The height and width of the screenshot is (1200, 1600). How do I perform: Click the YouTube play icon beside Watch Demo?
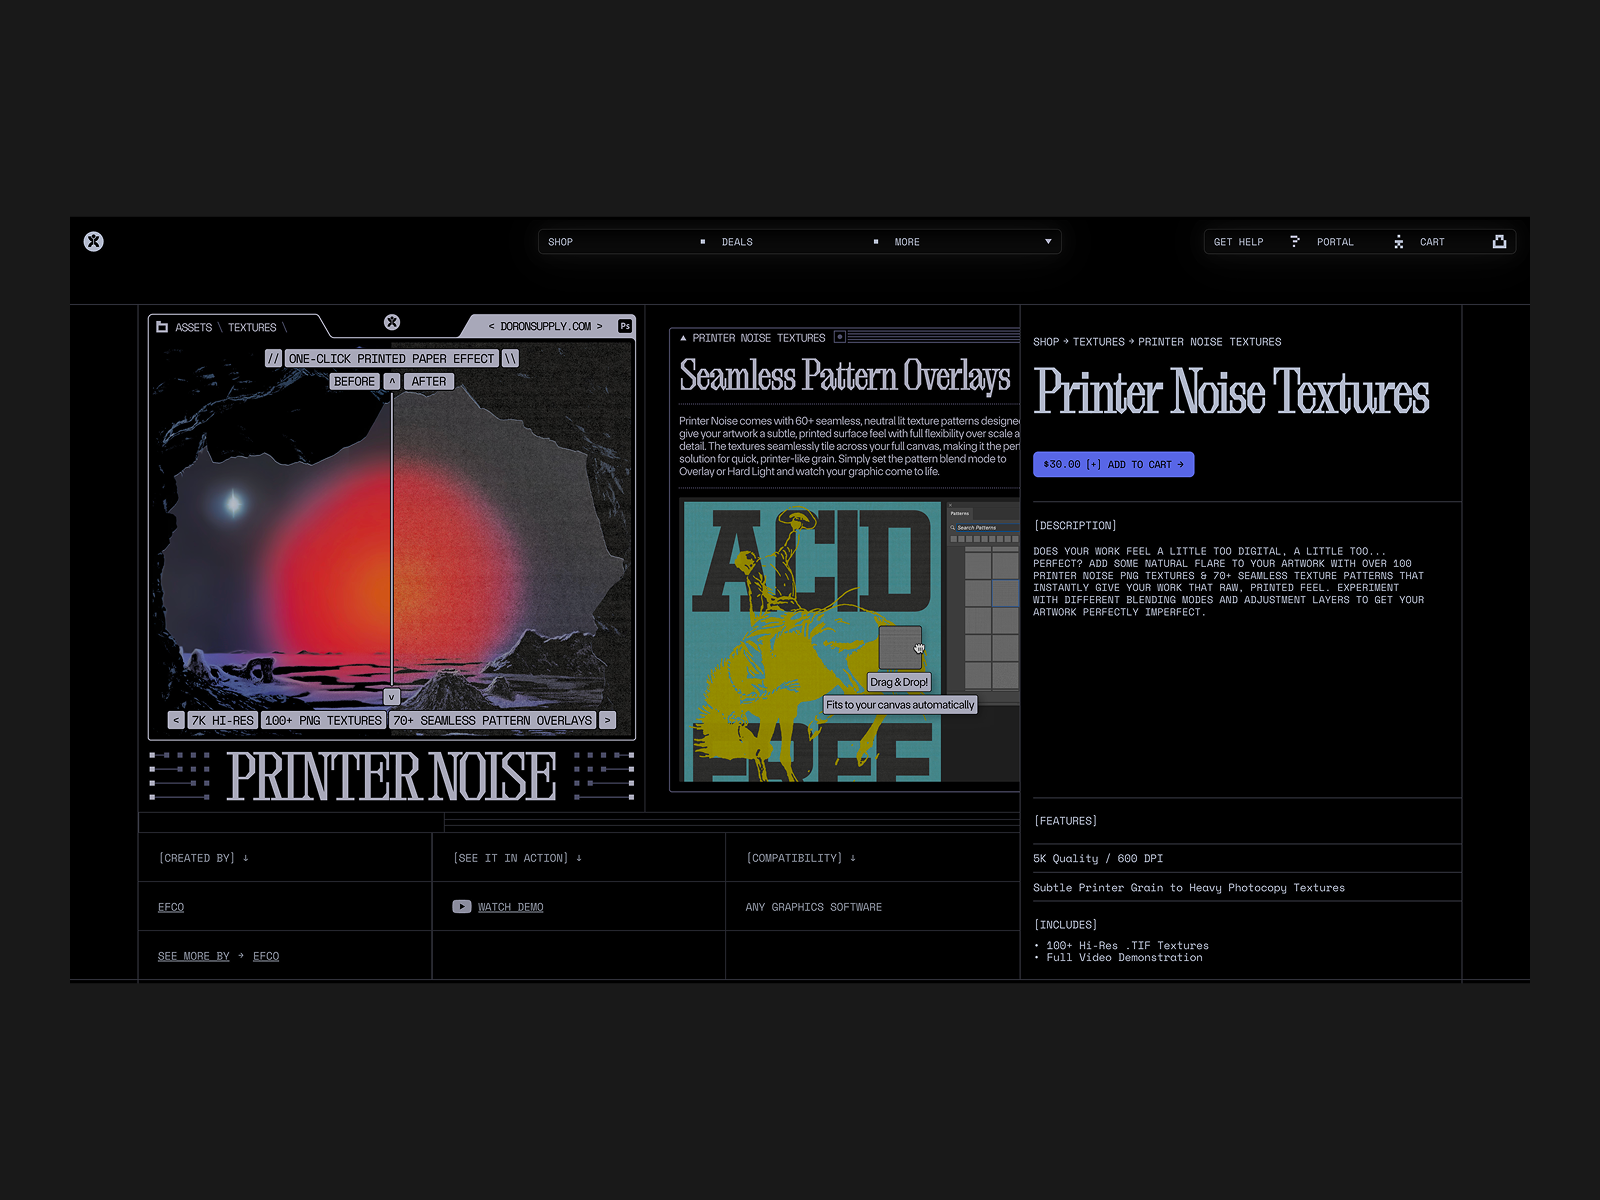(x=461, y=907)
